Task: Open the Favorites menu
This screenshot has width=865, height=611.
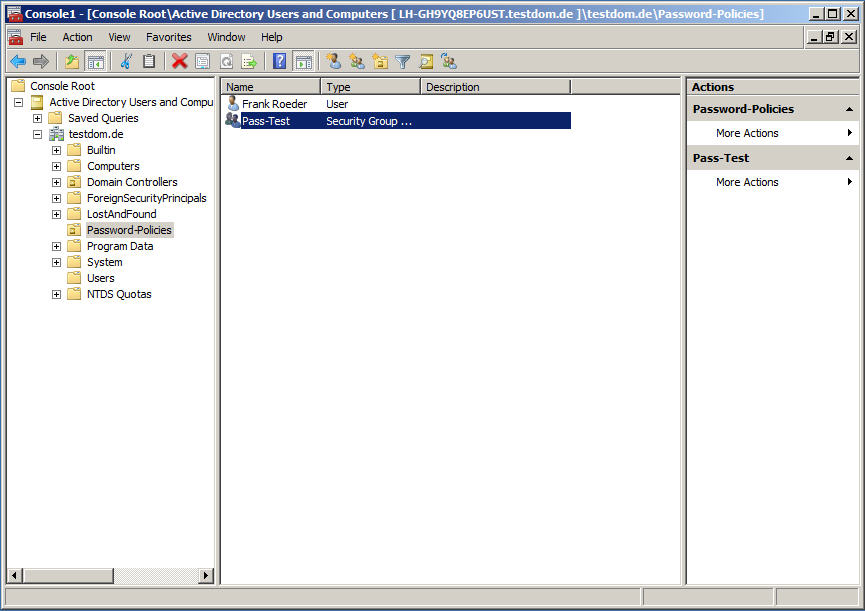Action: point(169,37)
